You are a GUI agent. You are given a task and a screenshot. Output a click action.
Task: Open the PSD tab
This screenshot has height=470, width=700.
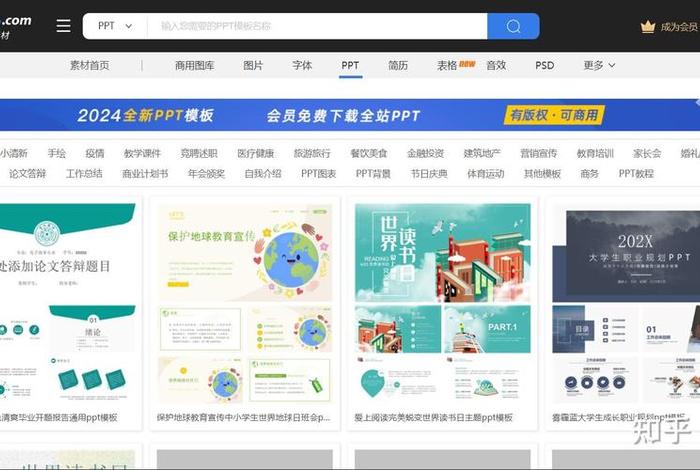tap(545, 65)
